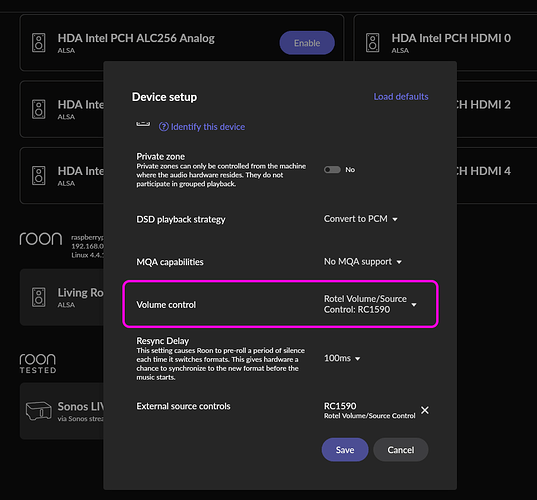Click Load defaults in Device setup
The height and width of the screenshot is (500, 537).
click(401, 97)
